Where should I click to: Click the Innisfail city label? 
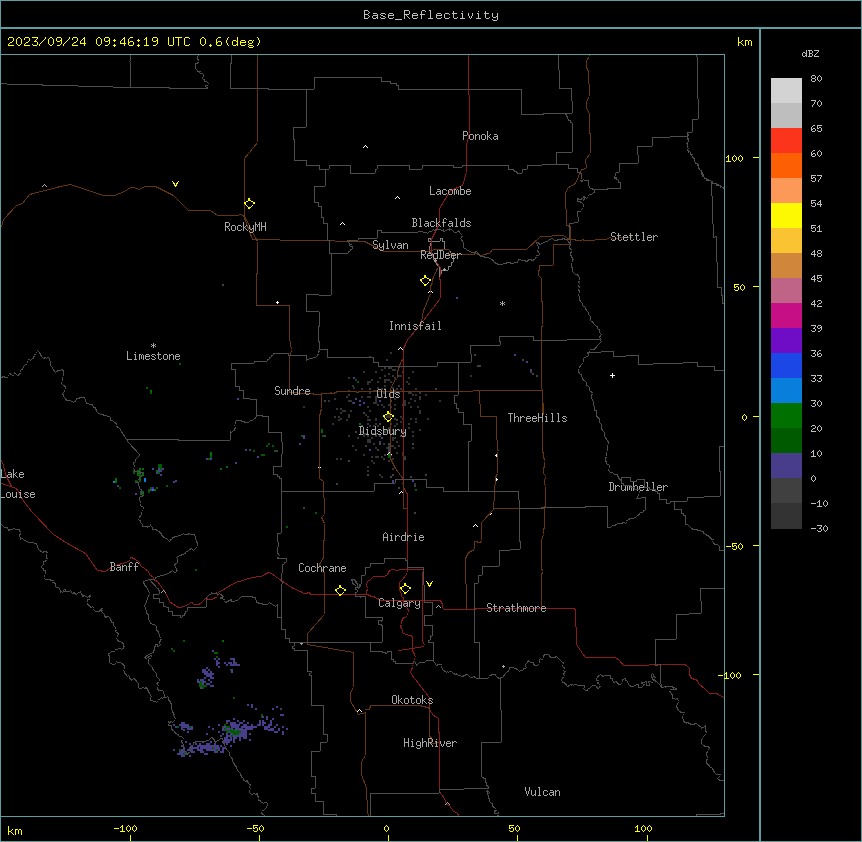click(x=415, y=326)
